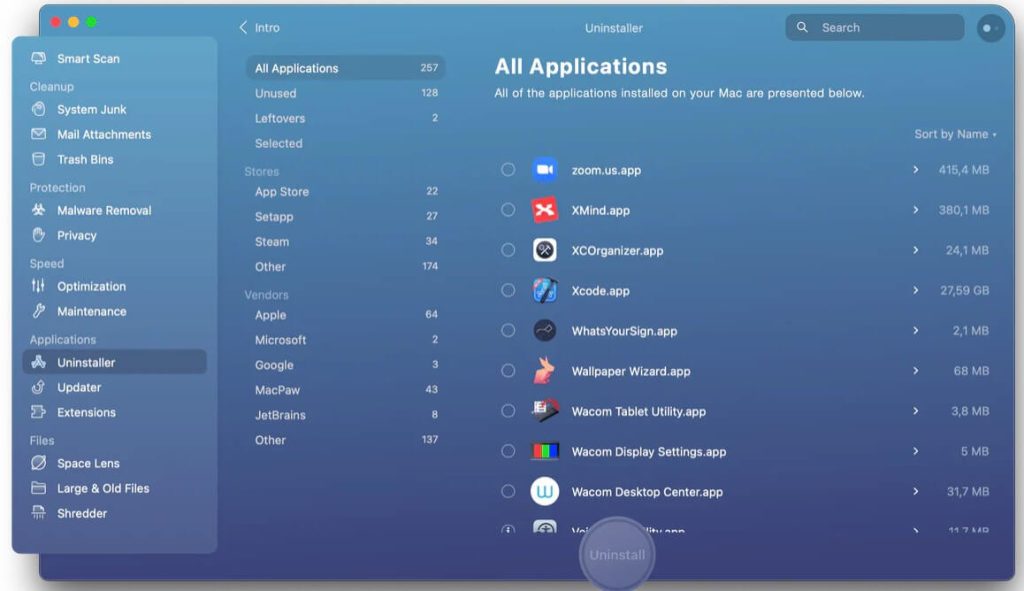The width and height of the screenshot is (1024, 591).
Task: Click the Malware Removal biohazard icon
Action: (x=39, y=211)
